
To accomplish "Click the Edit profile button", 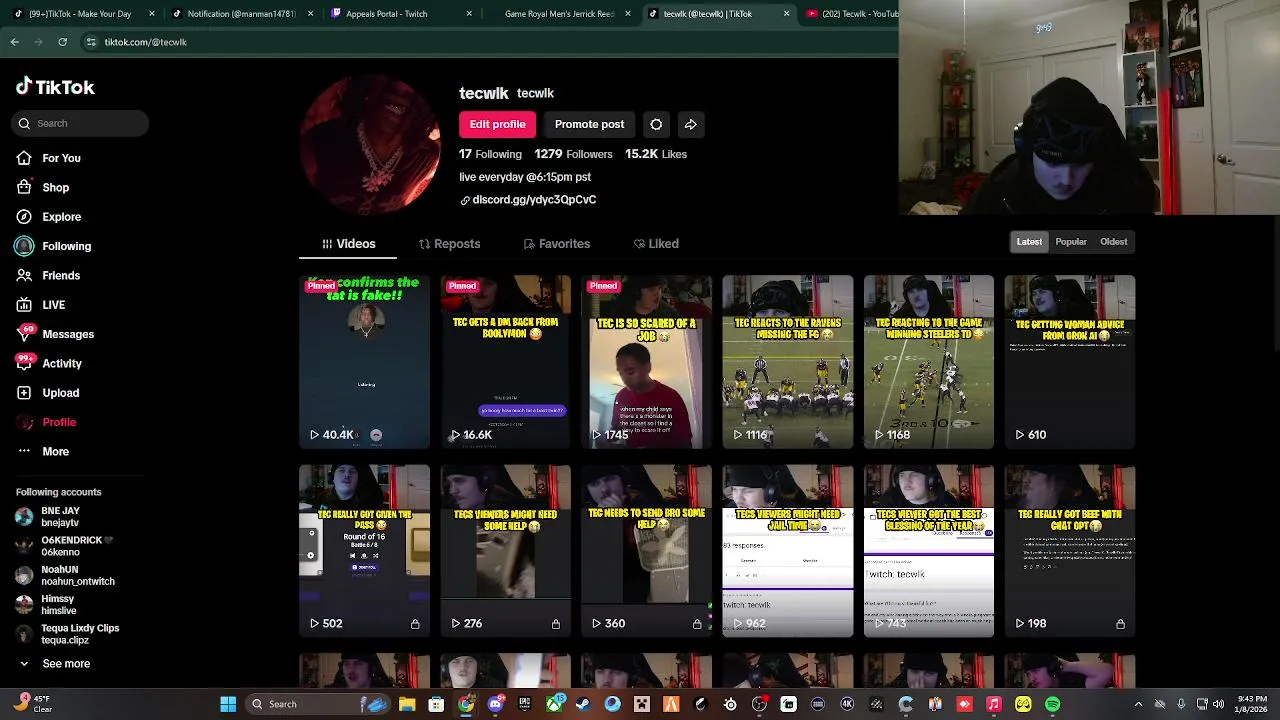I will 497,124.
